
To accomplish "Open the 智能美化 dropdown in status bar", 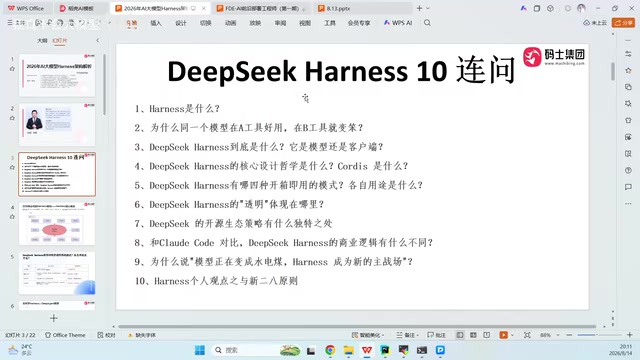I will click(368, 335).
